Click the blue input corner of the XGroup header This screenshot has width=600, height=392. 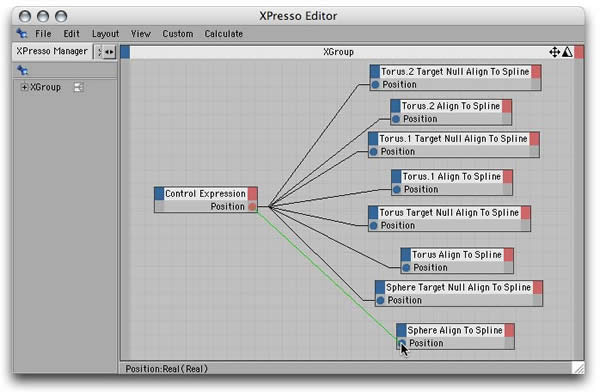125,52
